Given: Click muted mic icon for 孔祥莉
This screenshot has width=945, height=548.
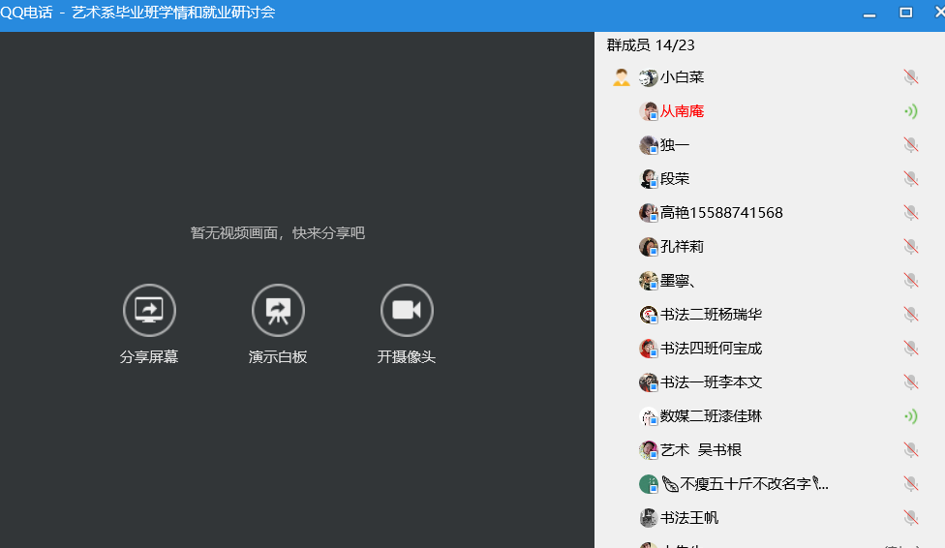Looking at the screenshot, I should pos(911,247).
